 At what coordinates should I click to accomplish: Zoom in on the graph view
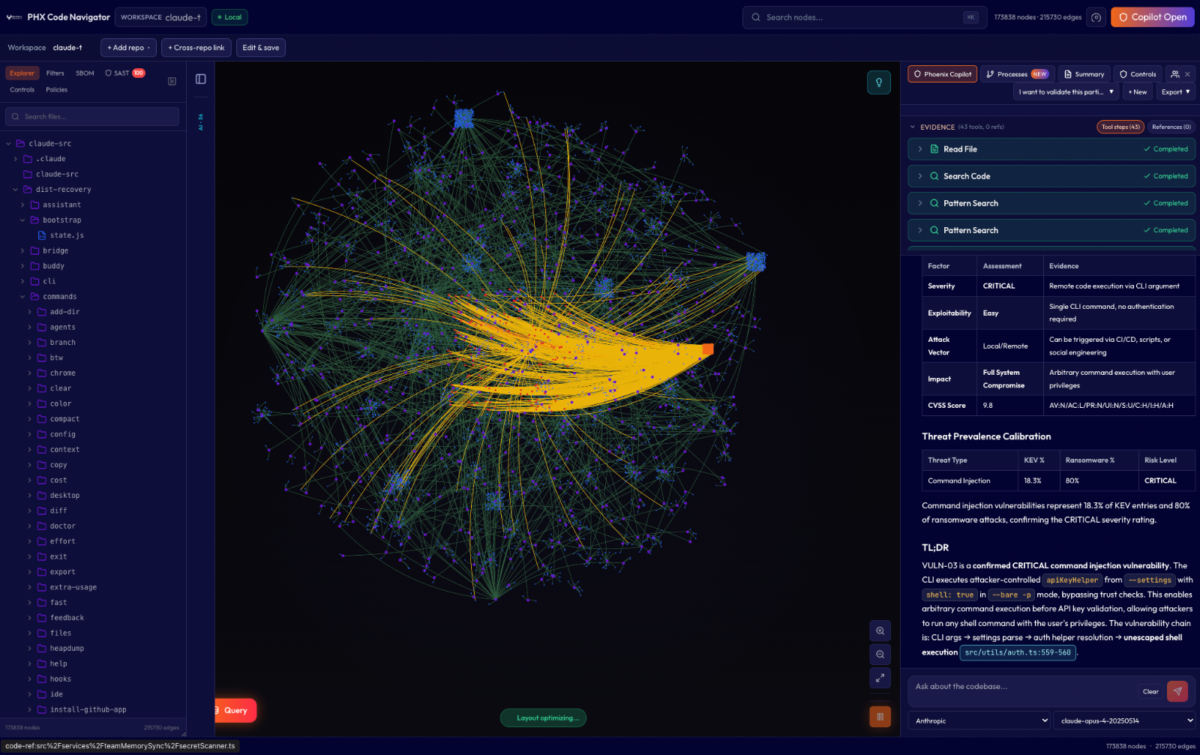pos(880,631)
